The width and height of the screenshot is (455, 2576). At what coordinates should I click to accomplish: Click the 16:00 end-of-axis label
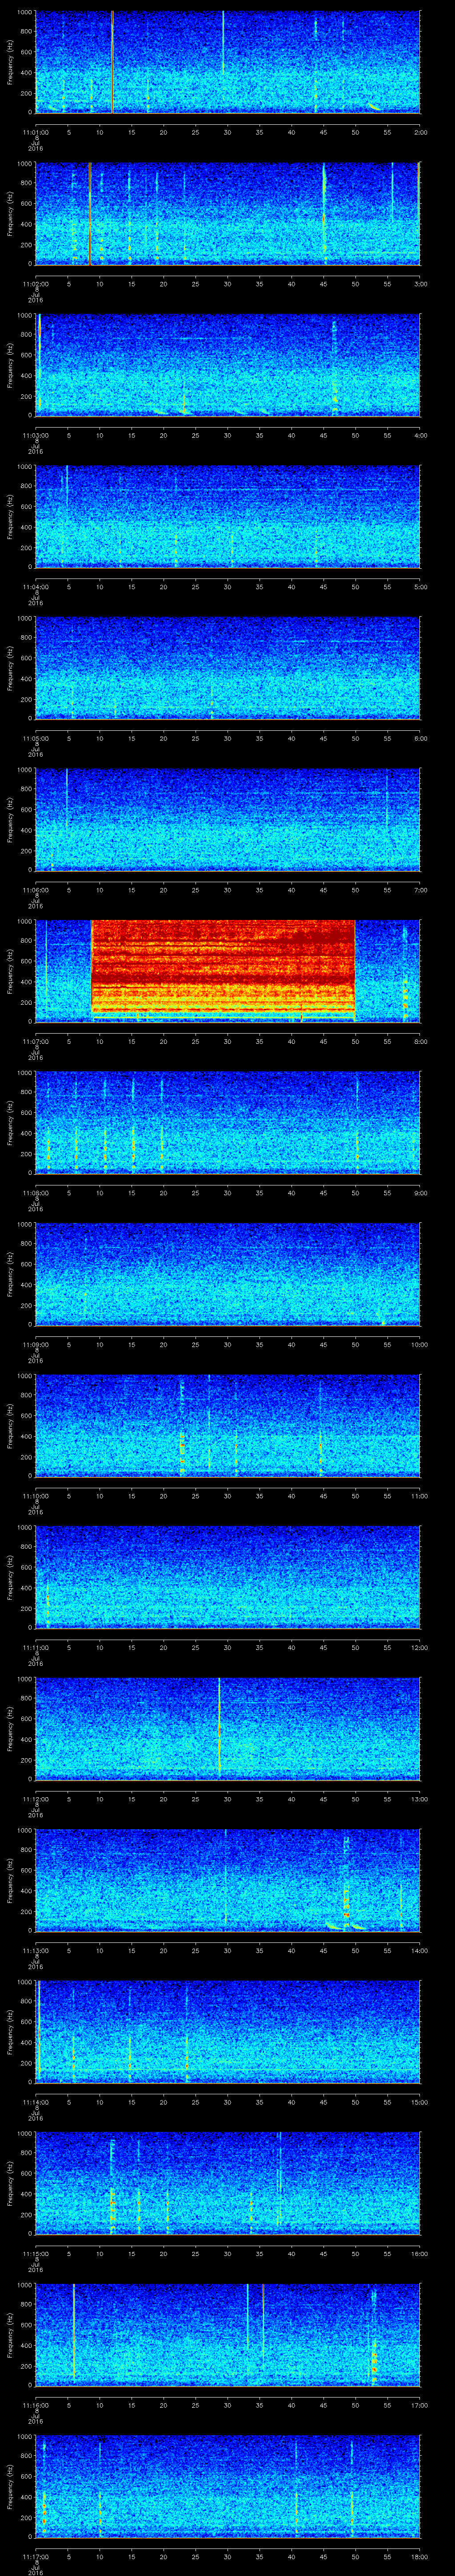(419, 2253)
